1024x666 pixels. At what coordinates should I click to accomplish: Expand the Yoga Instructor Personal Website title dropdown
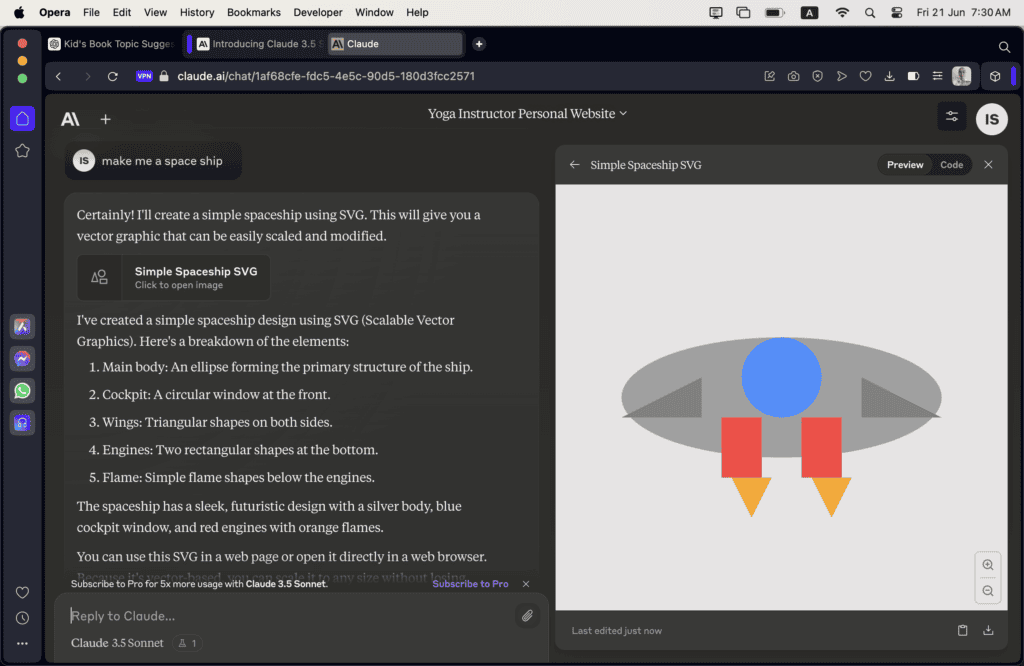pyautogui.click(x=527, y=114)
